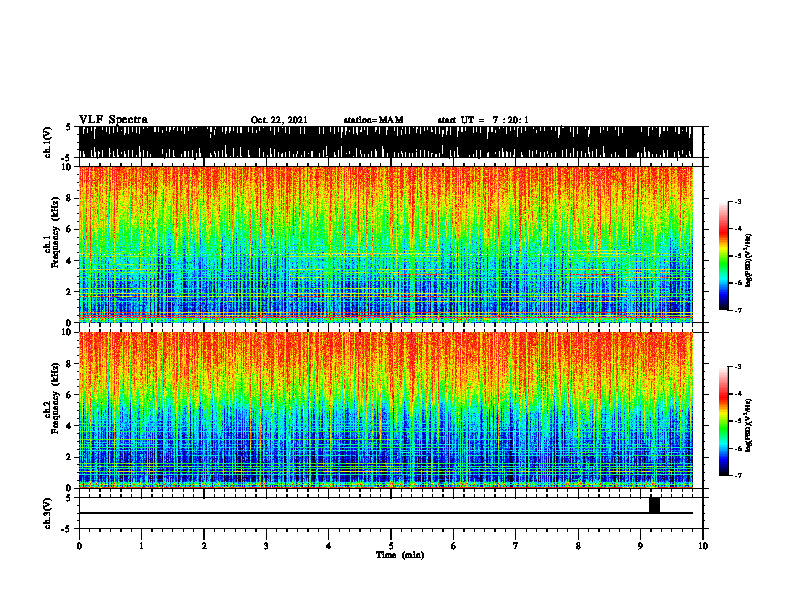
Task: Click the ch.1 voltage waveform strip
Action: [385, 142]
